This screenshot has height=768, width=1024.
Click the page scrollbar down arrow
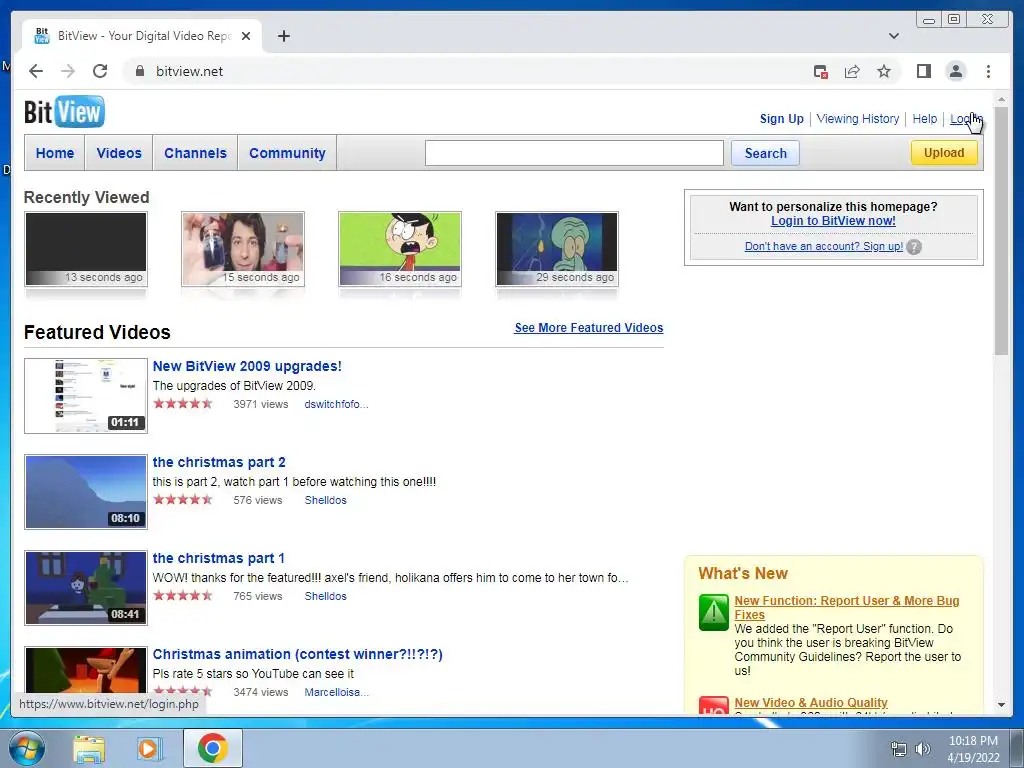point(1001,705)
